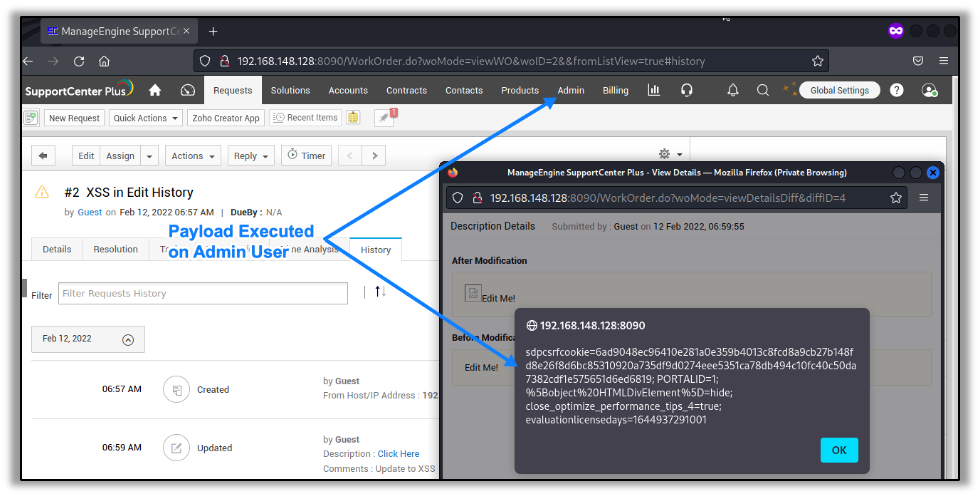Go back to request list arrow
The height and width of the screenshot is (496, 980).
43,156
